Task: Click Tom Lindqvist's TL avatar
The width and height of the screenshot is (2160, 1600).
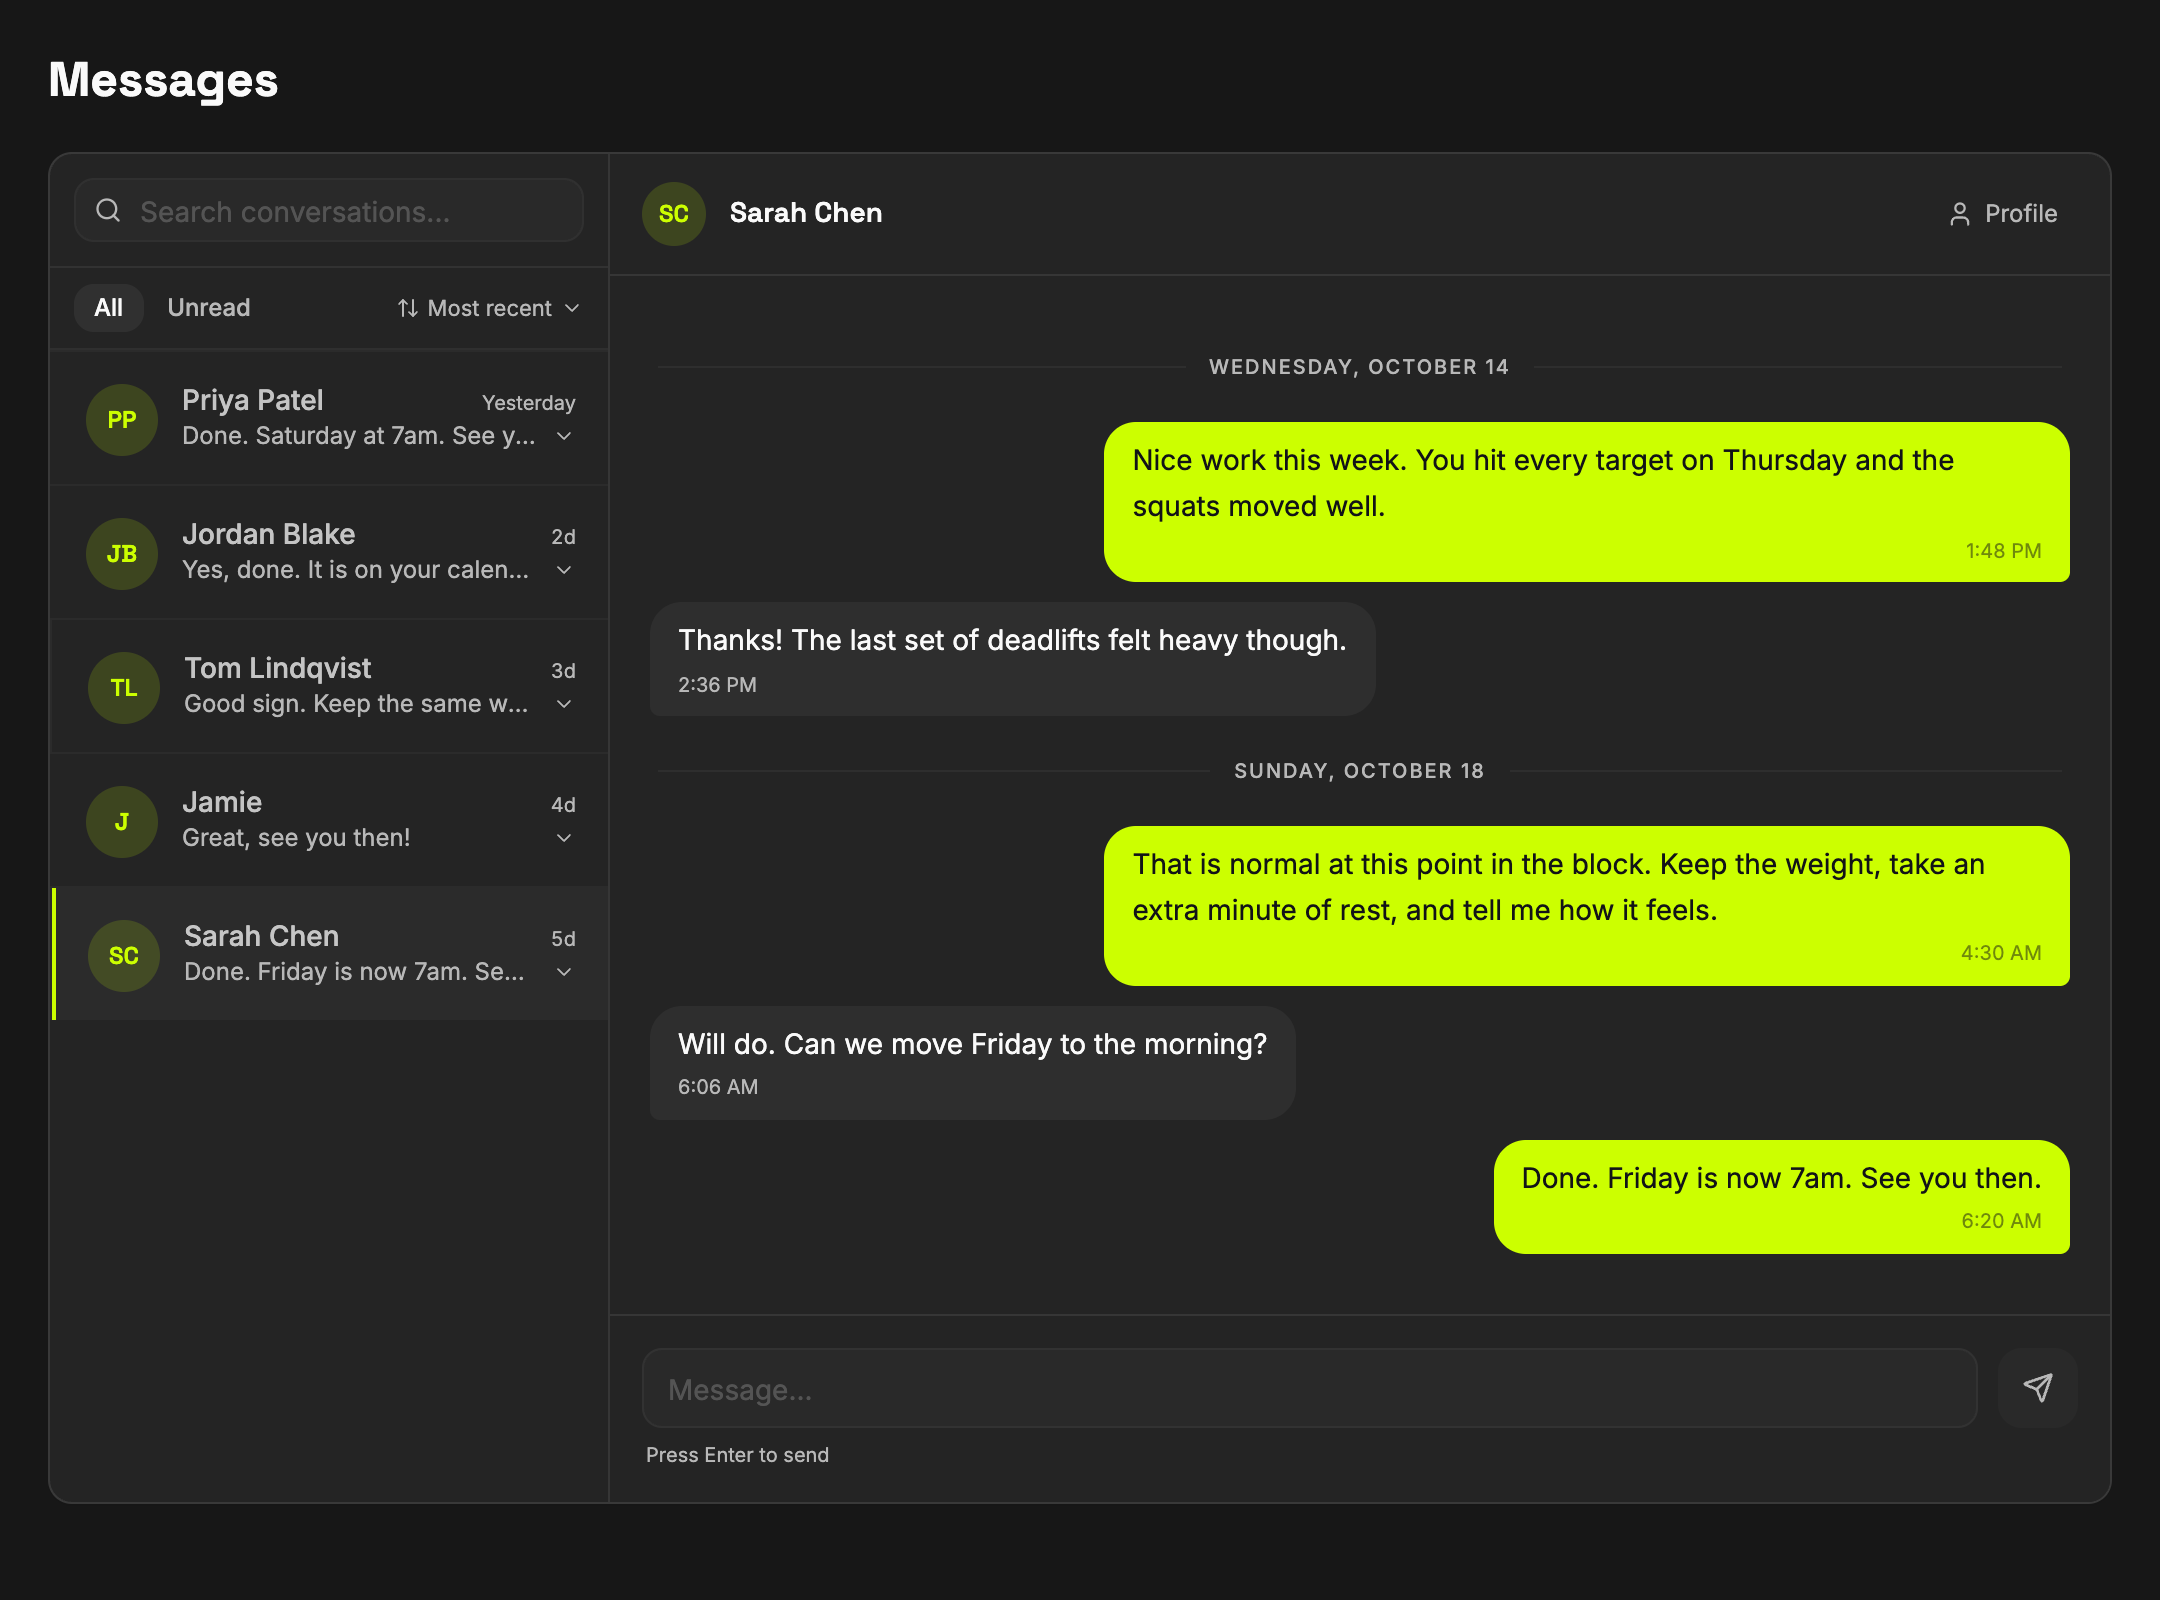Action: (x=124, y=688)
